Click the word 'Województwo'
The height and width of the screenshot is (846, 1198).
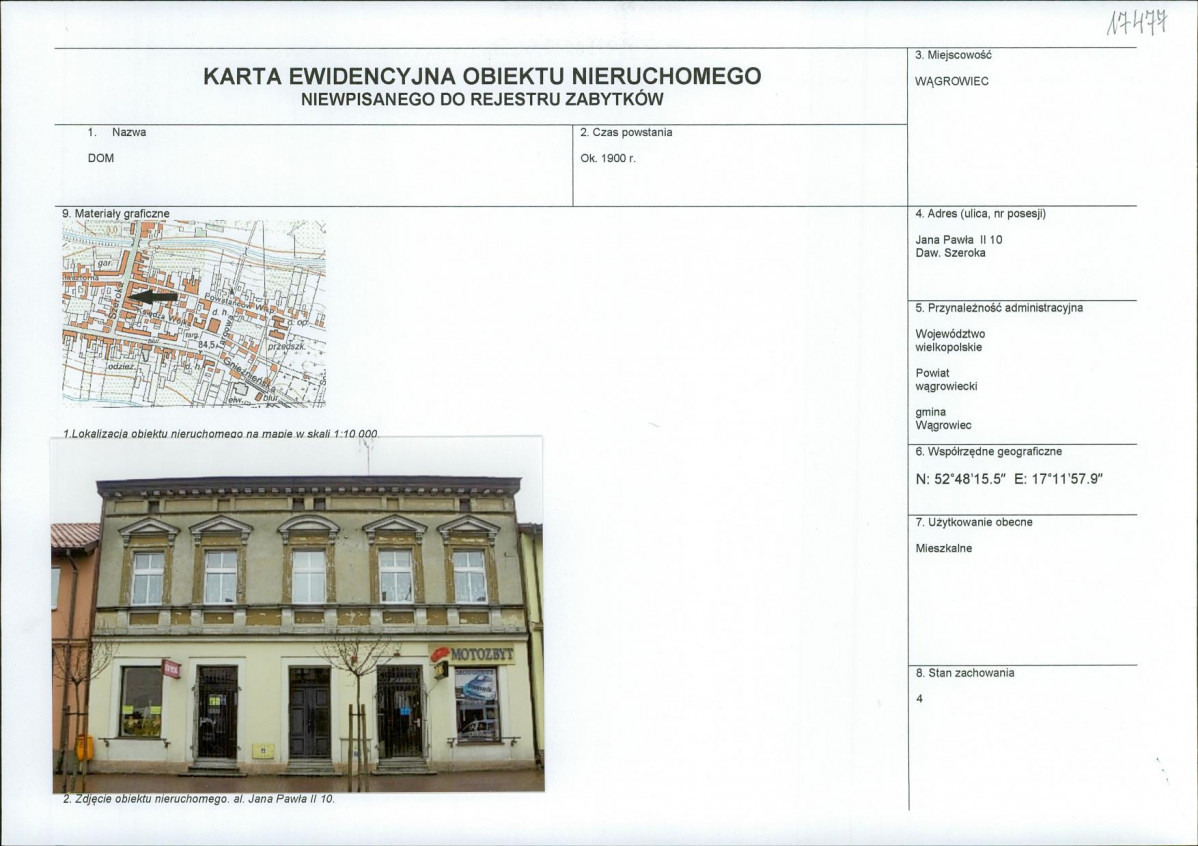click(950, 334)
